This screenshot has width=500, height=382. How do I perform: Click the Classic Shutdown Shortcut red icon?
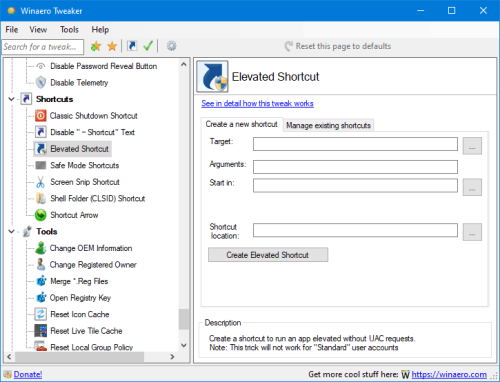tap(41, 116)
